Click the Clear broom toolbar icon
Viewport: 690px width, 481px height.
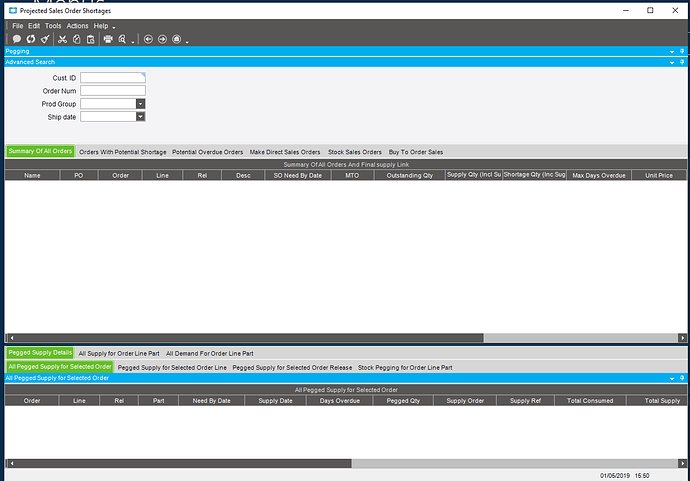(x=45, y=39)
